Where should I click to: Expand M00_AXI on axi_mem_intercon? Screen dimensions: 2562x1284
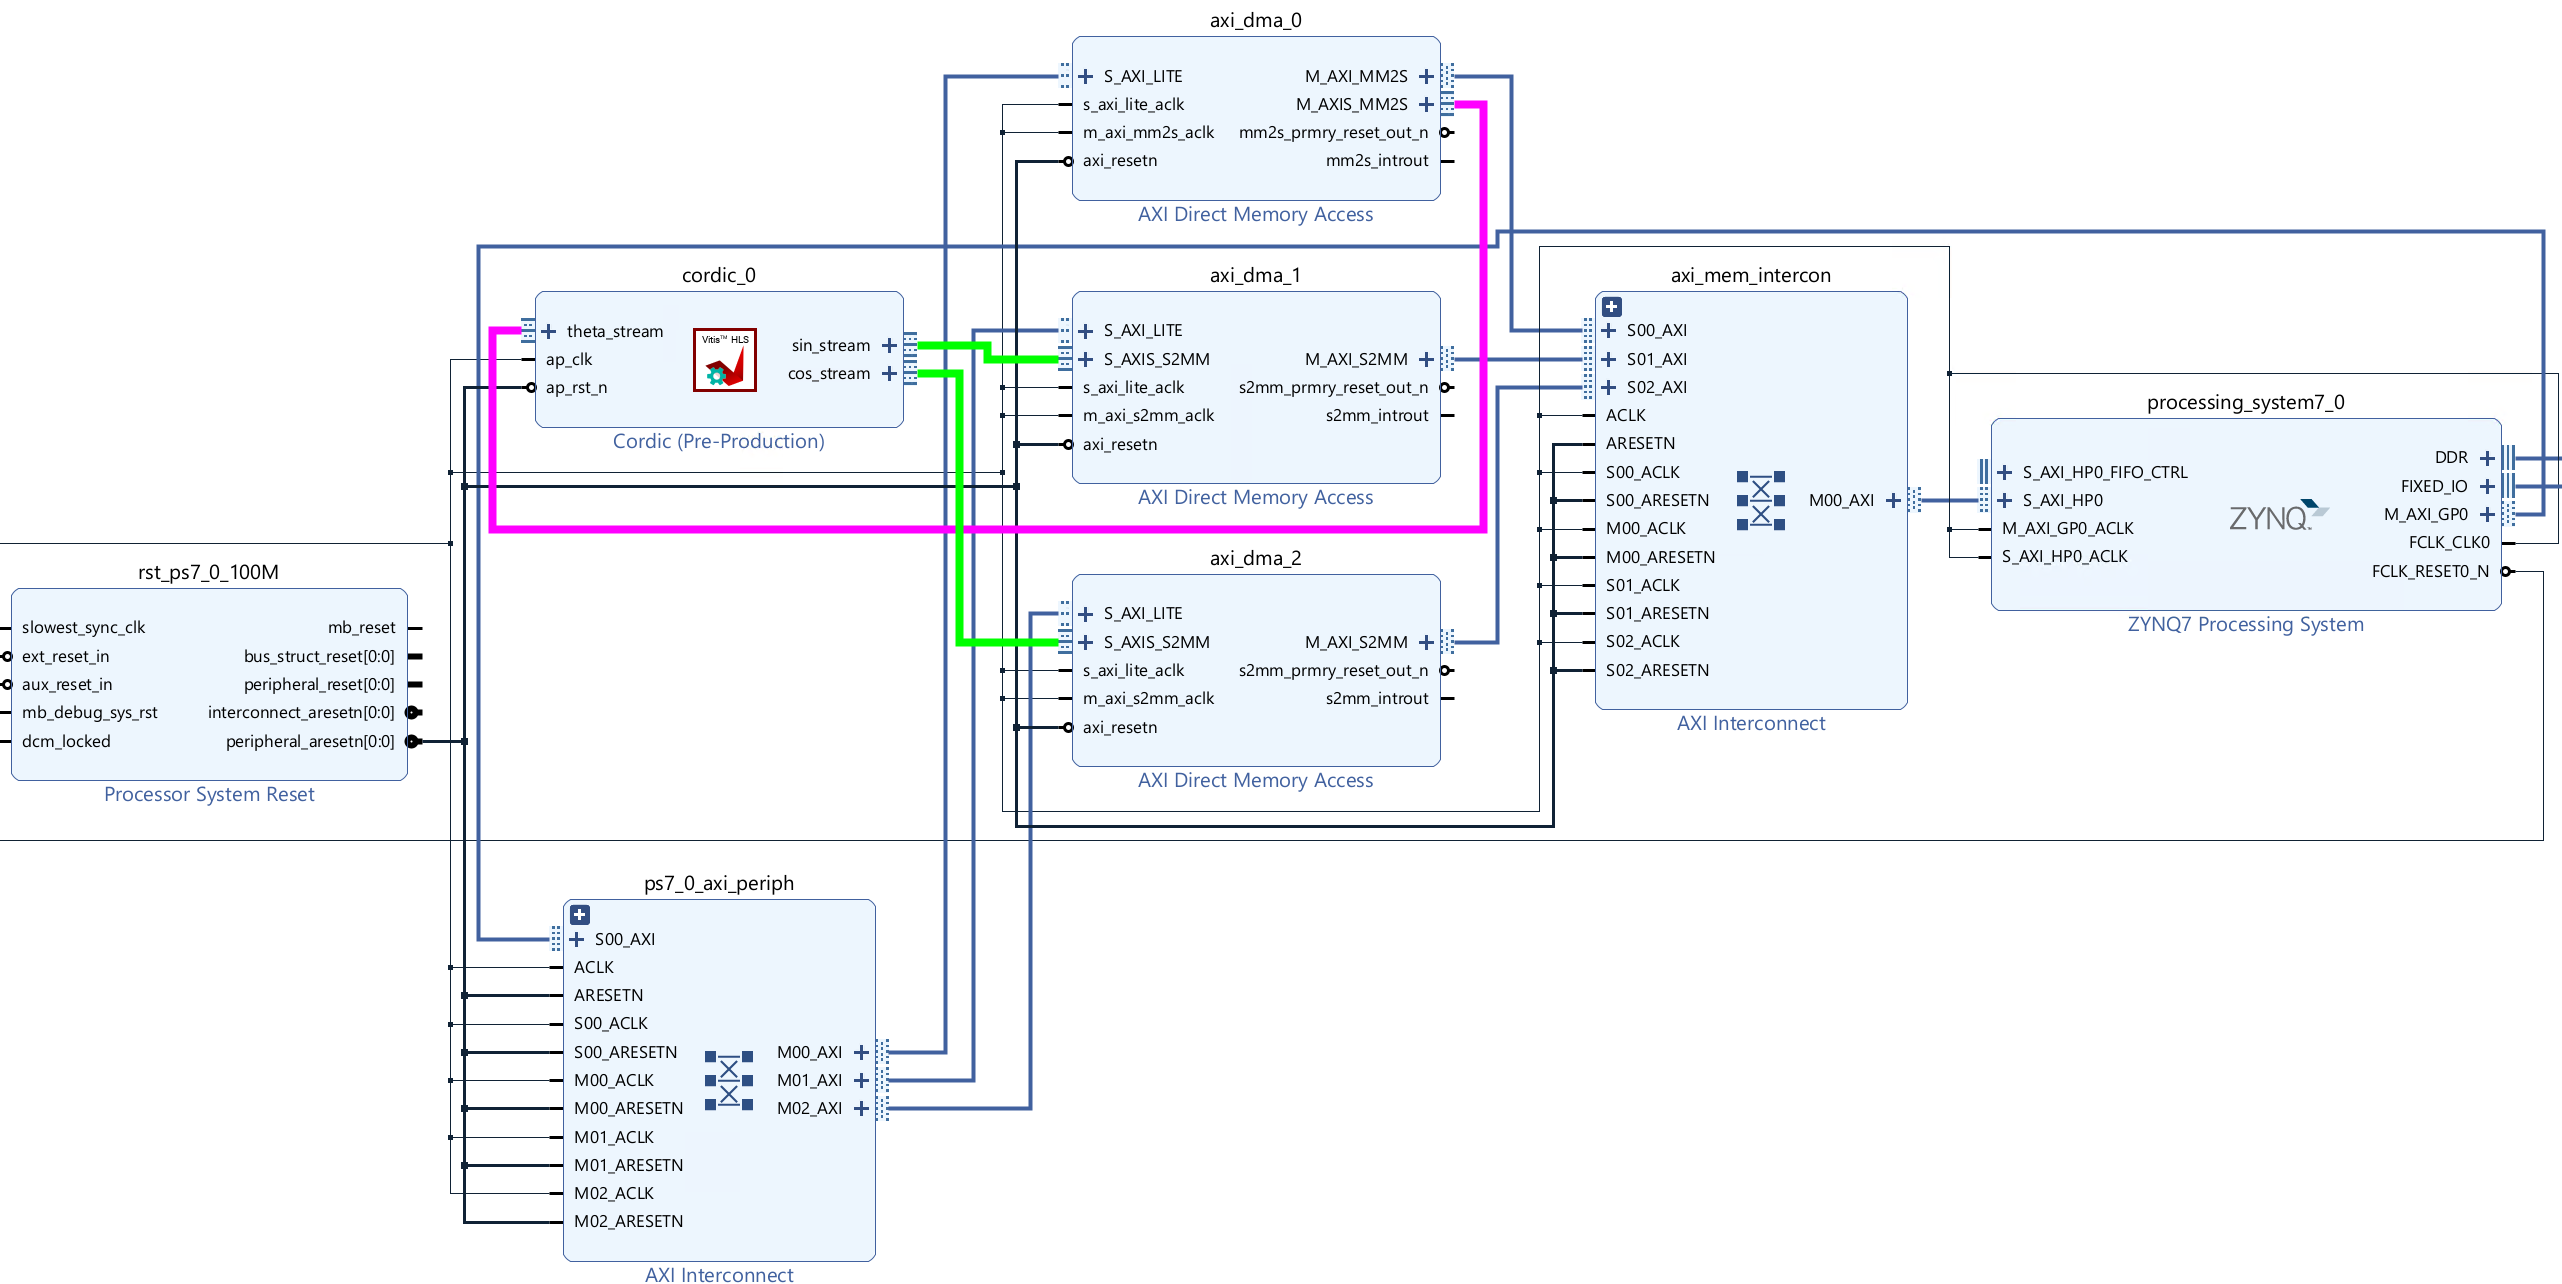tap(1893, 500)
